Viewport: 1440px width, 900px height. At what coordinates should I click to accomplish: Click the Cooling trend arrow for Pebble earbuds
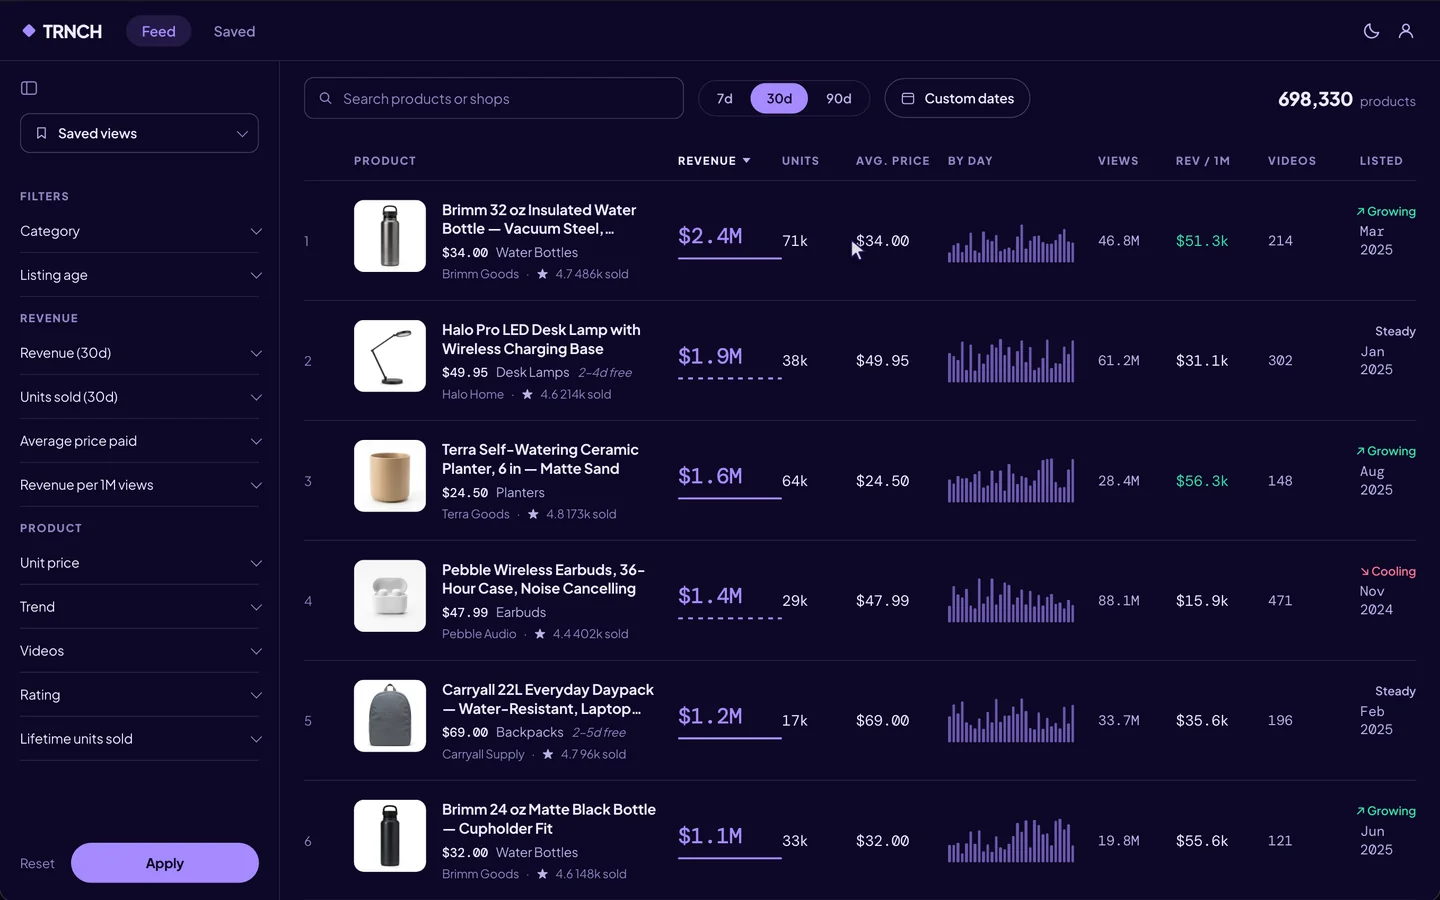click(x=1364, y=571)
